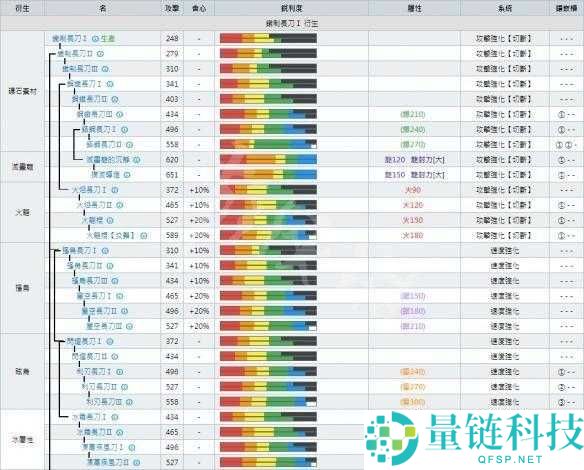
Task: Click 攻擊強化【切斷】 in the 651 attack row
Action: (x=504, y=175)
